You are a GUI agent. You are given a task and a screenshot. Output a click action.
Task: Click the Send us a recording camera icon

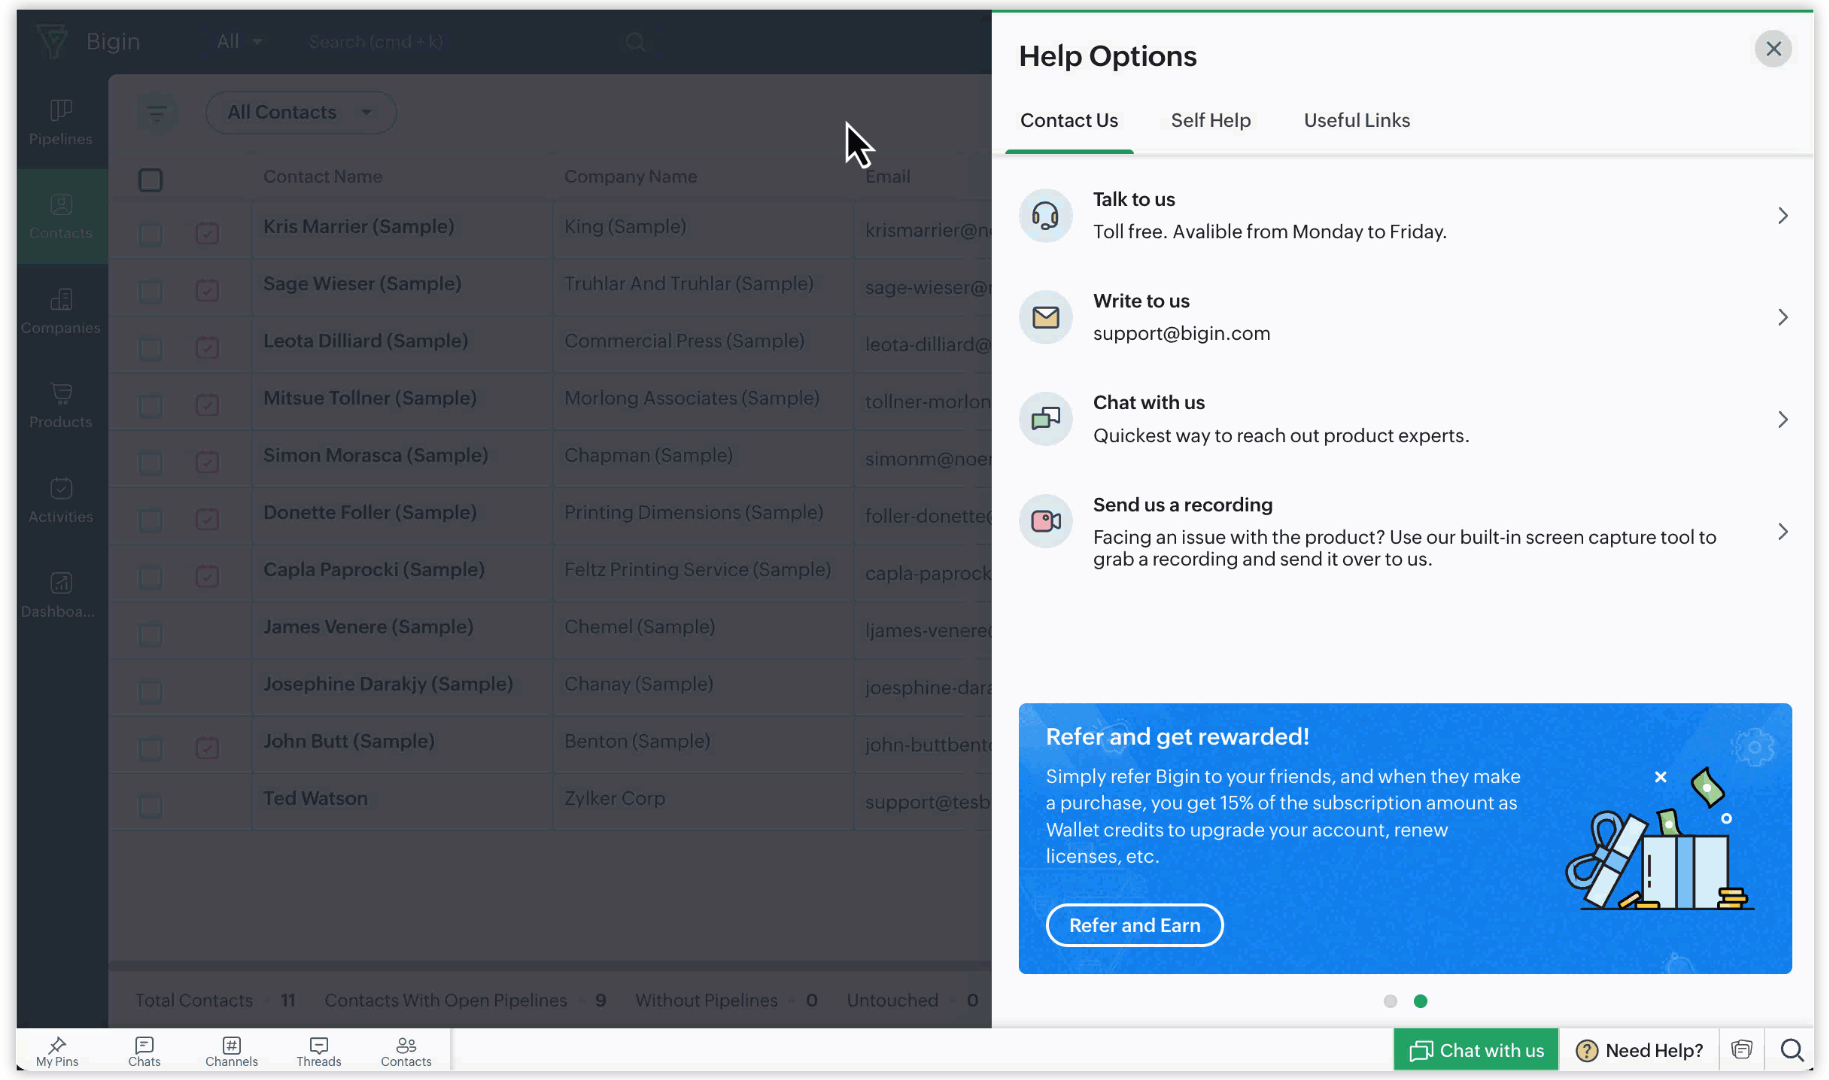(1045, 521)
